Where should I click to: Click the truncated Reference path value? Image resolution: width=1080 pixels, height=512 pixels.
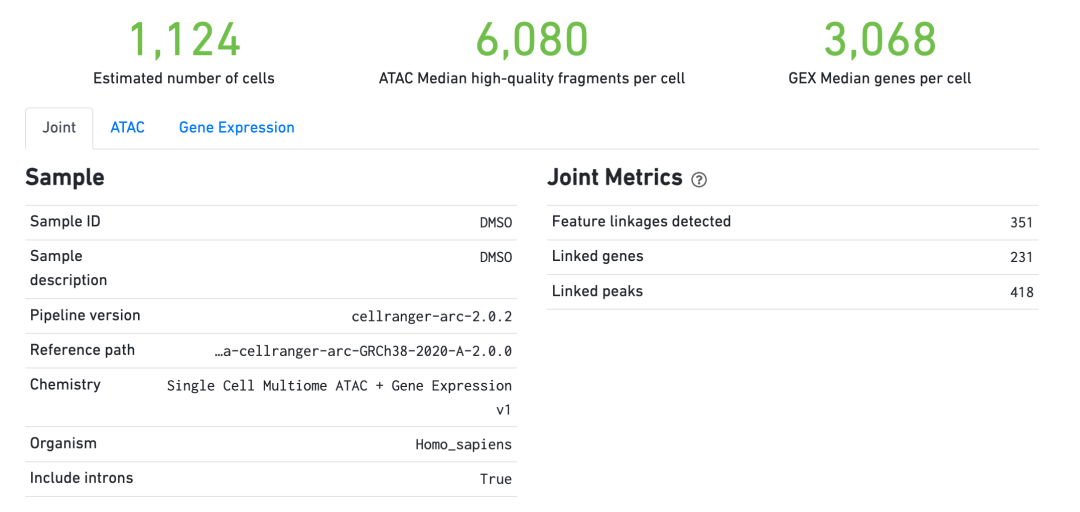tap(364, 351)
